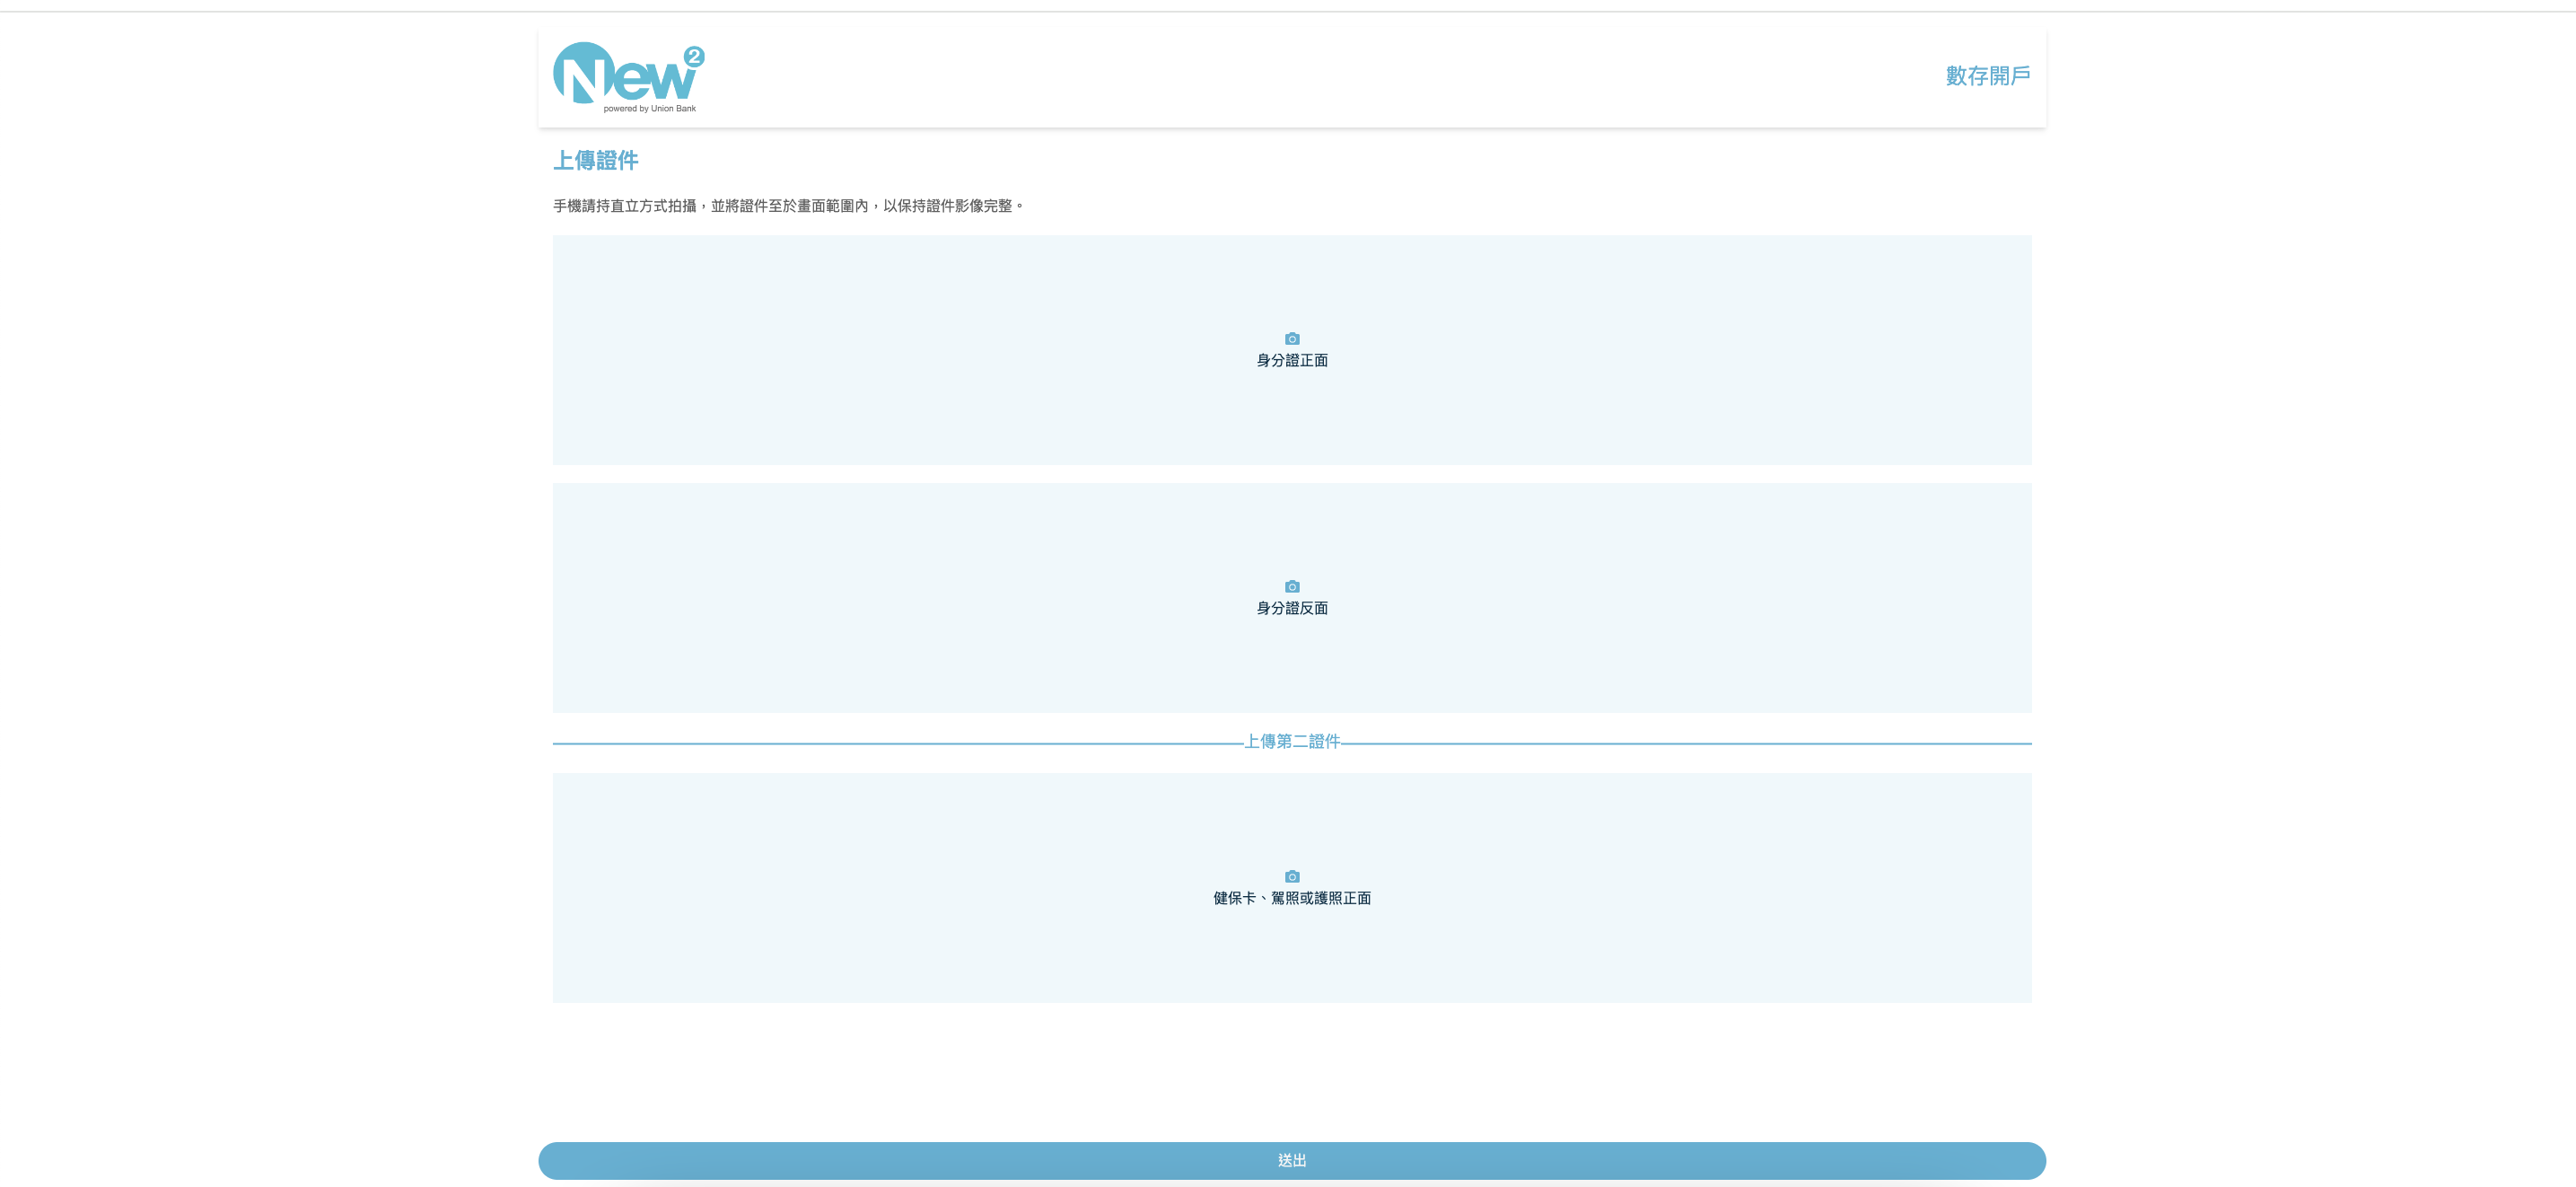Click the camera icon above 健保卡、駕照或護照正面
Image resolution: width=2576 pixels, height=1187 pixels.
tap(1292, 877)
